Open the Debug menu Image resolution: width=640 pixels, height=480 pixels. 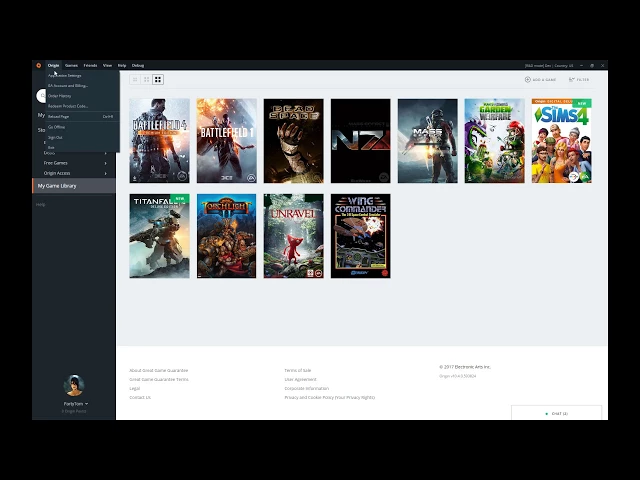click(x=138, y=65)
